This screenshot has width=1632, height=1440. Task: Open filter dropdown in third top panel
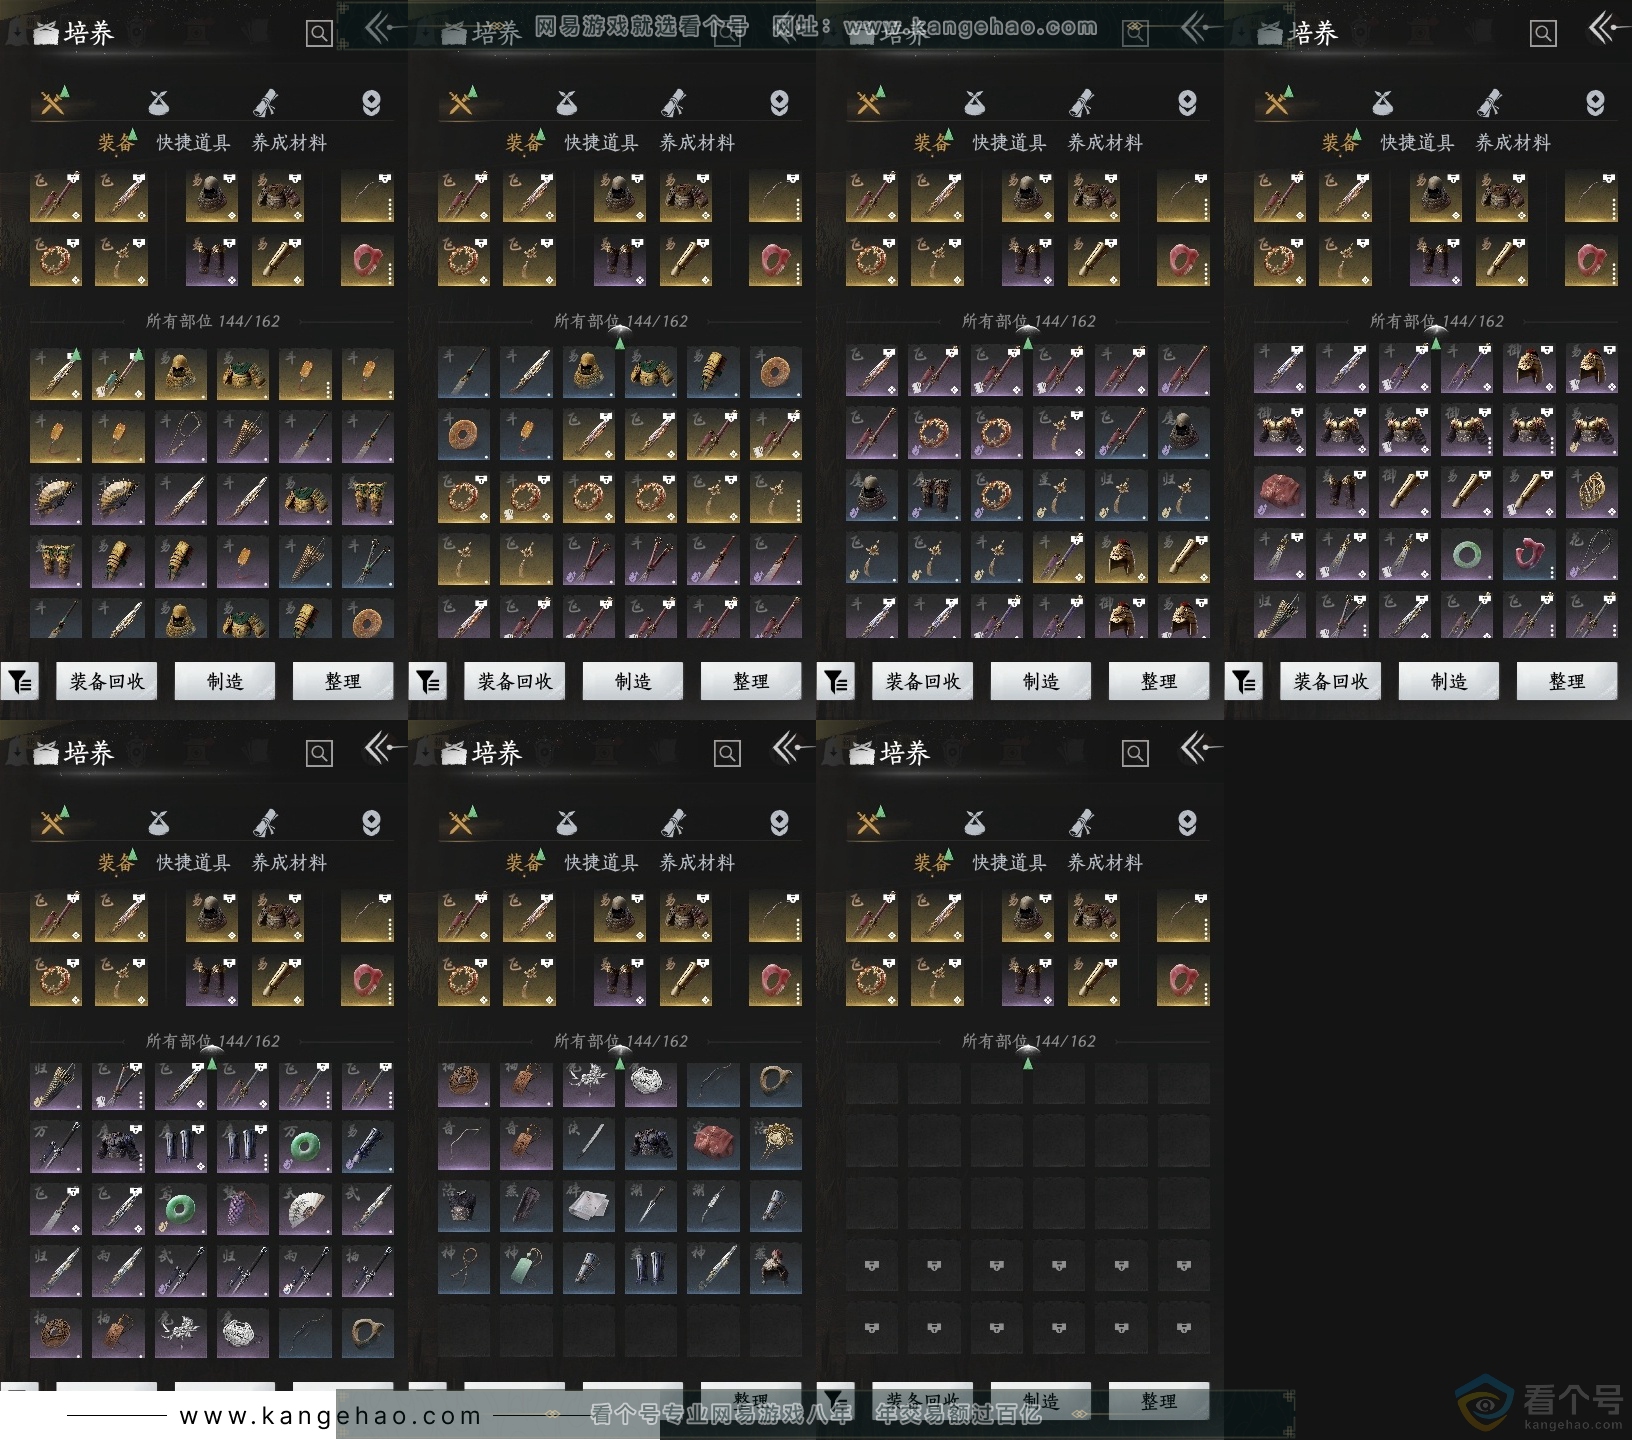point(836,681)
